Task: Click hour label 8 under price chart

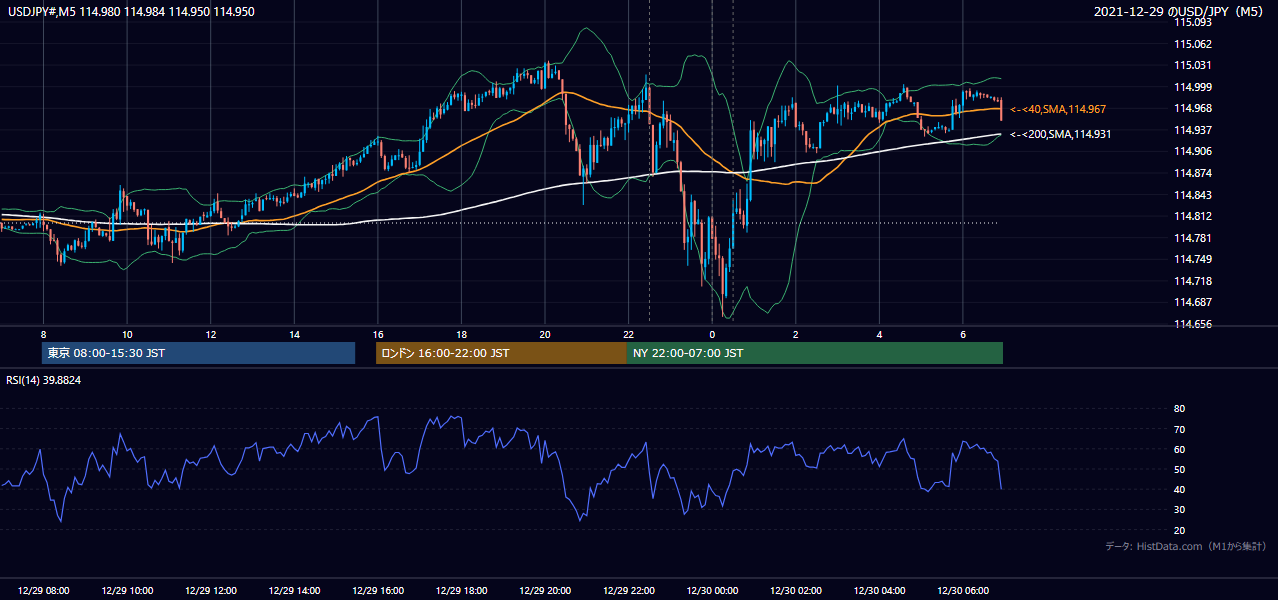Action: coord(44,334)
